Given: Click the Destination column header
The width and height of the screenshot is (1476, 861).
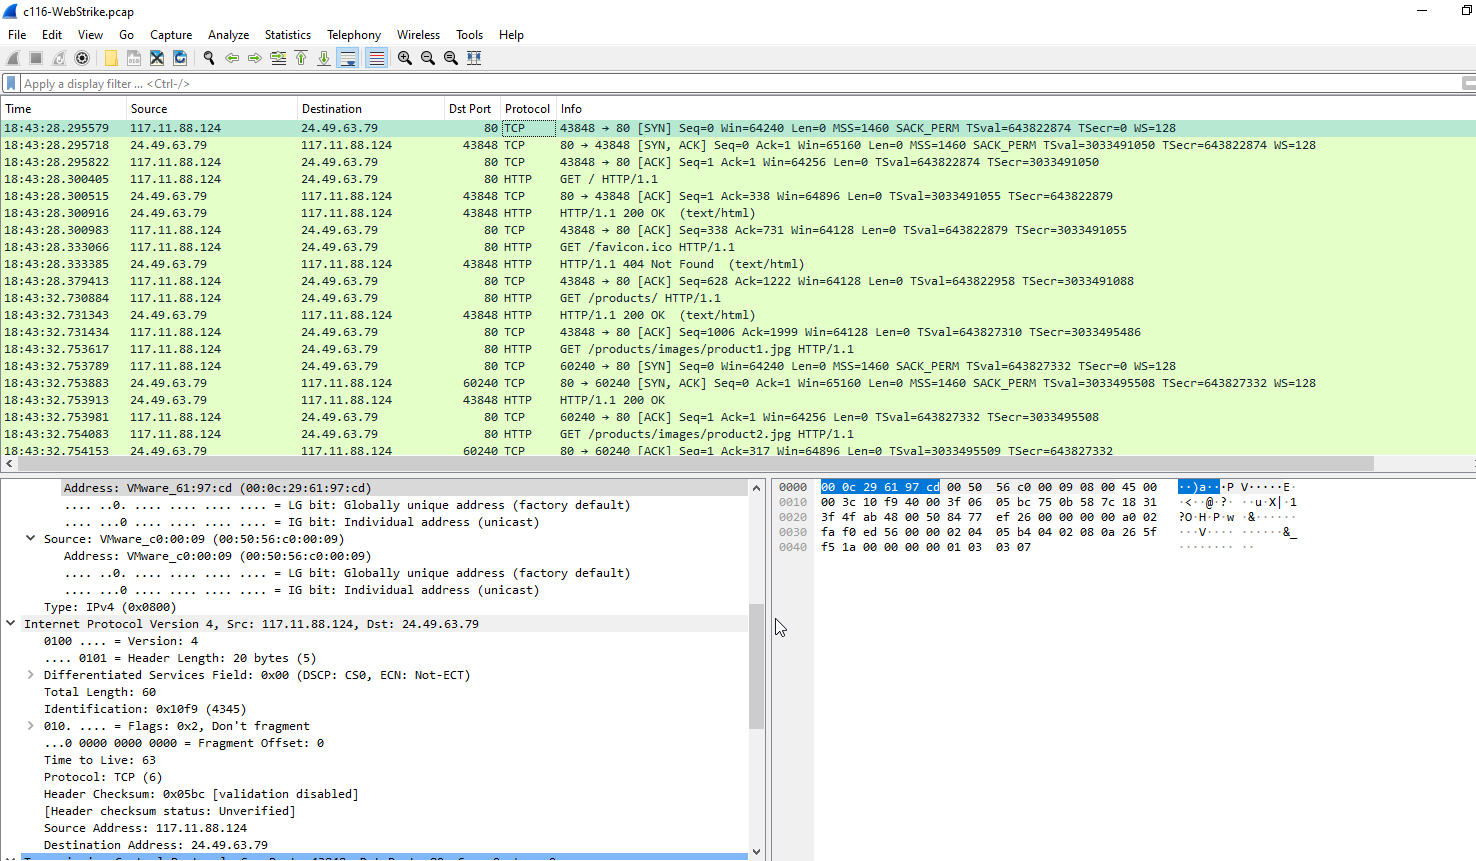Looking at the screenshot, I should tap(332, 109).
